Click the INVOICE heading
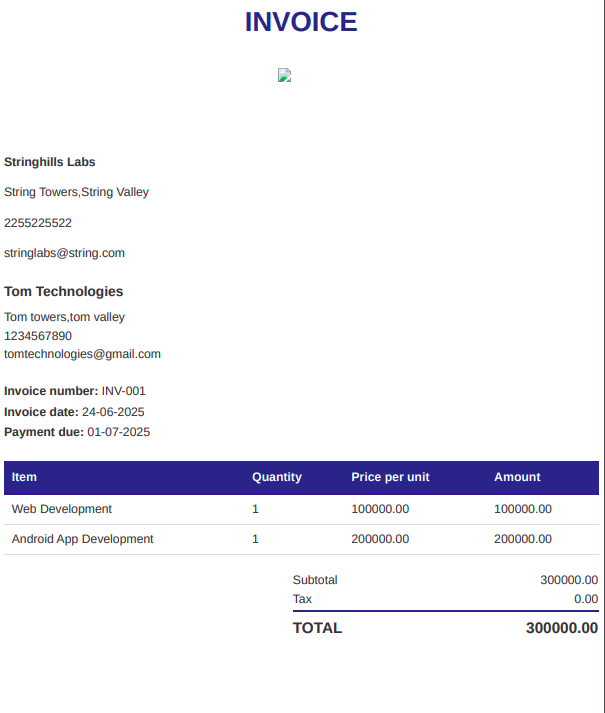Viewport: 605px width, 713px height. [x=301, y=22]
